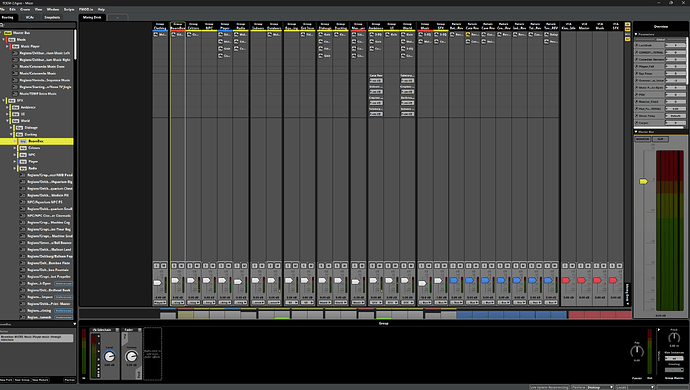Open the Platform dropdown in the status bar

[x=600, y=387]
